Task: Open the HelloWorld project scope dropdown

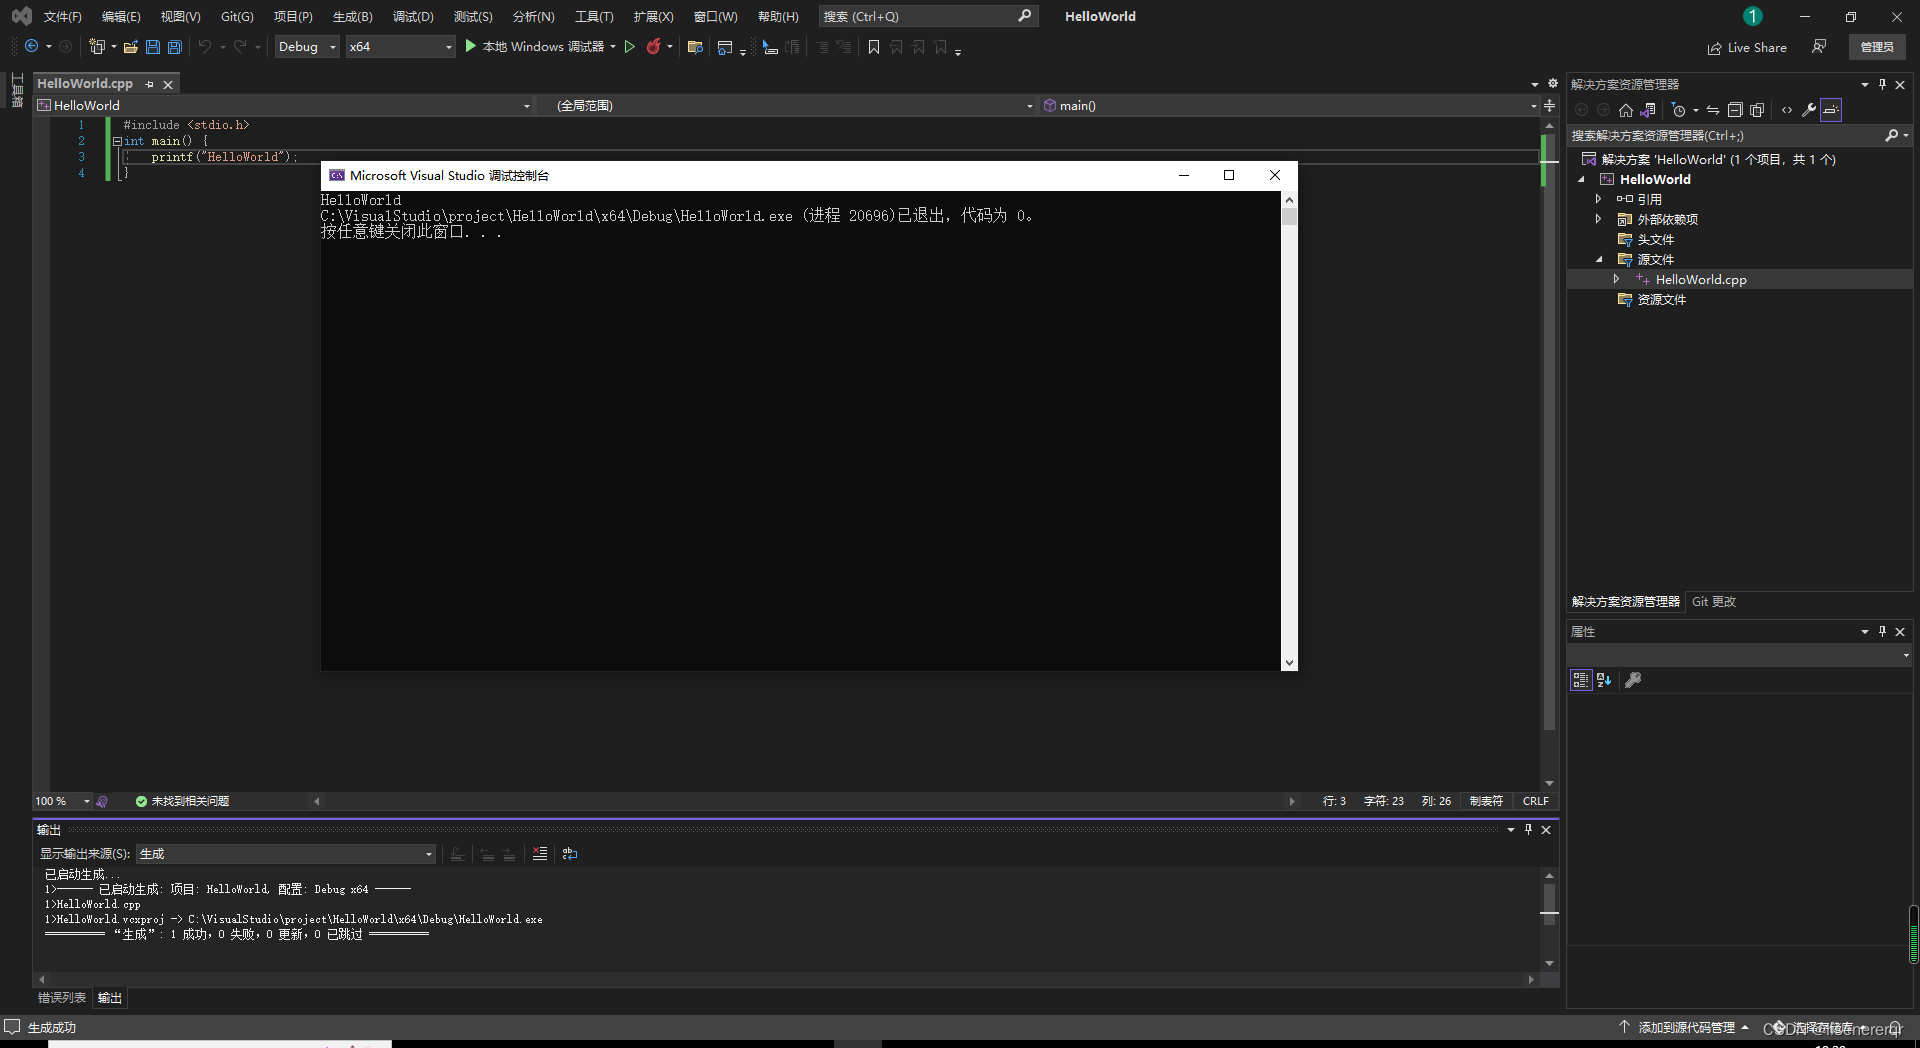Action: pos(284,105)
